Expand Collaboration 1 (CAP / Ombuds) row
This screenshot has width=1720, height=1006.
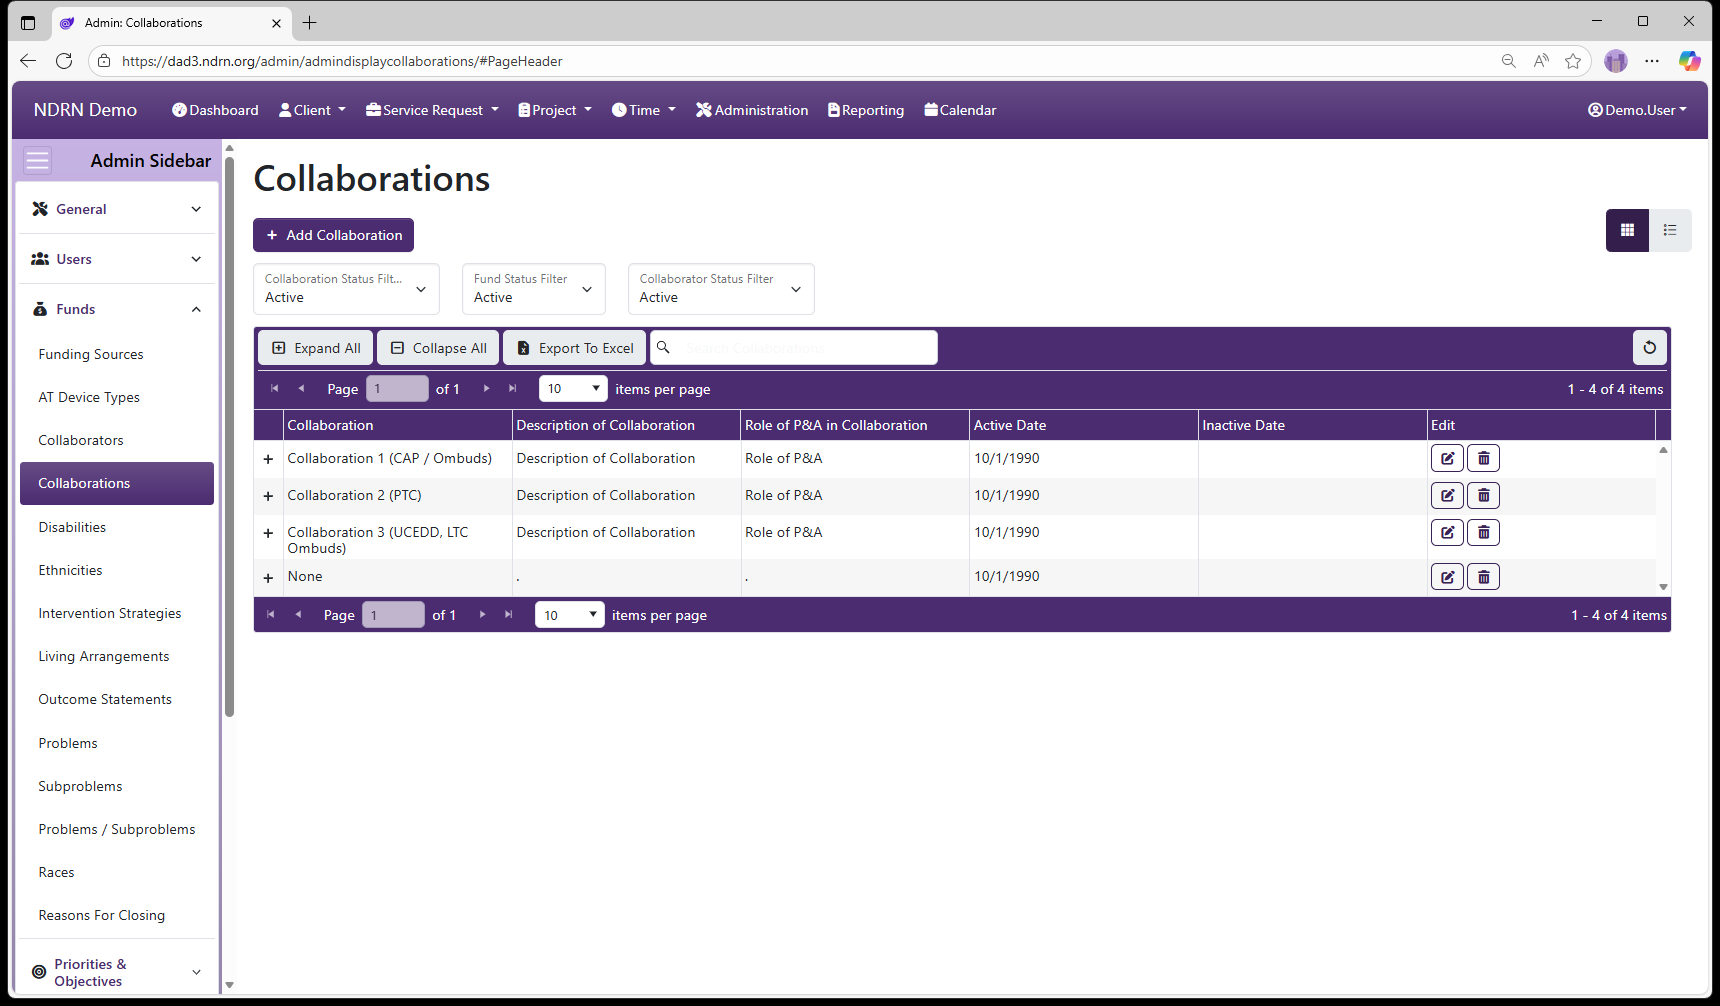click(x=268, y=459)
